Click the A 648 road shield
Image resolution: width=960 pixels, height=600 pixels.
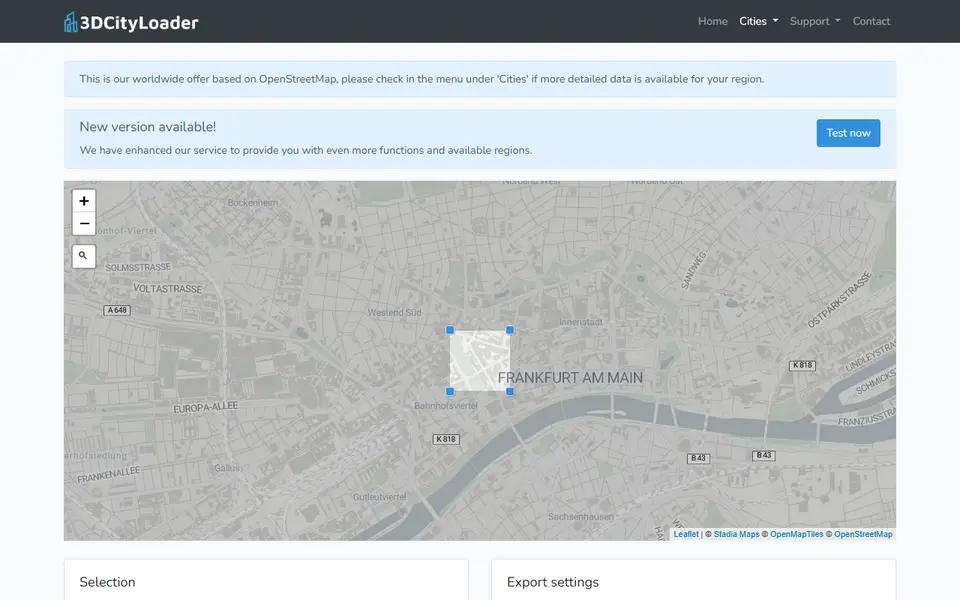coord(117,310)
